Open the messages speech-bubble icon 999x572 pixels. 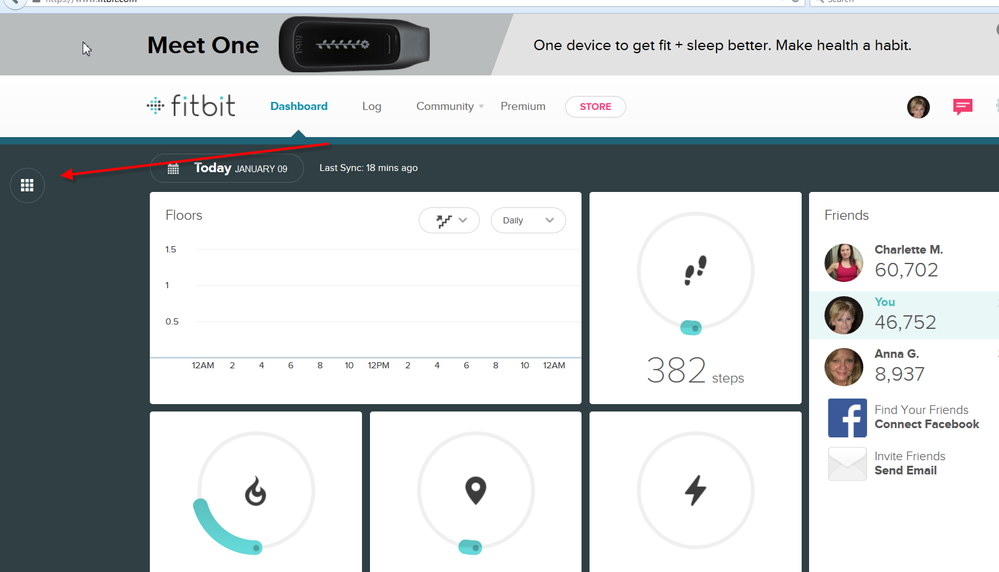click(963, 106)
